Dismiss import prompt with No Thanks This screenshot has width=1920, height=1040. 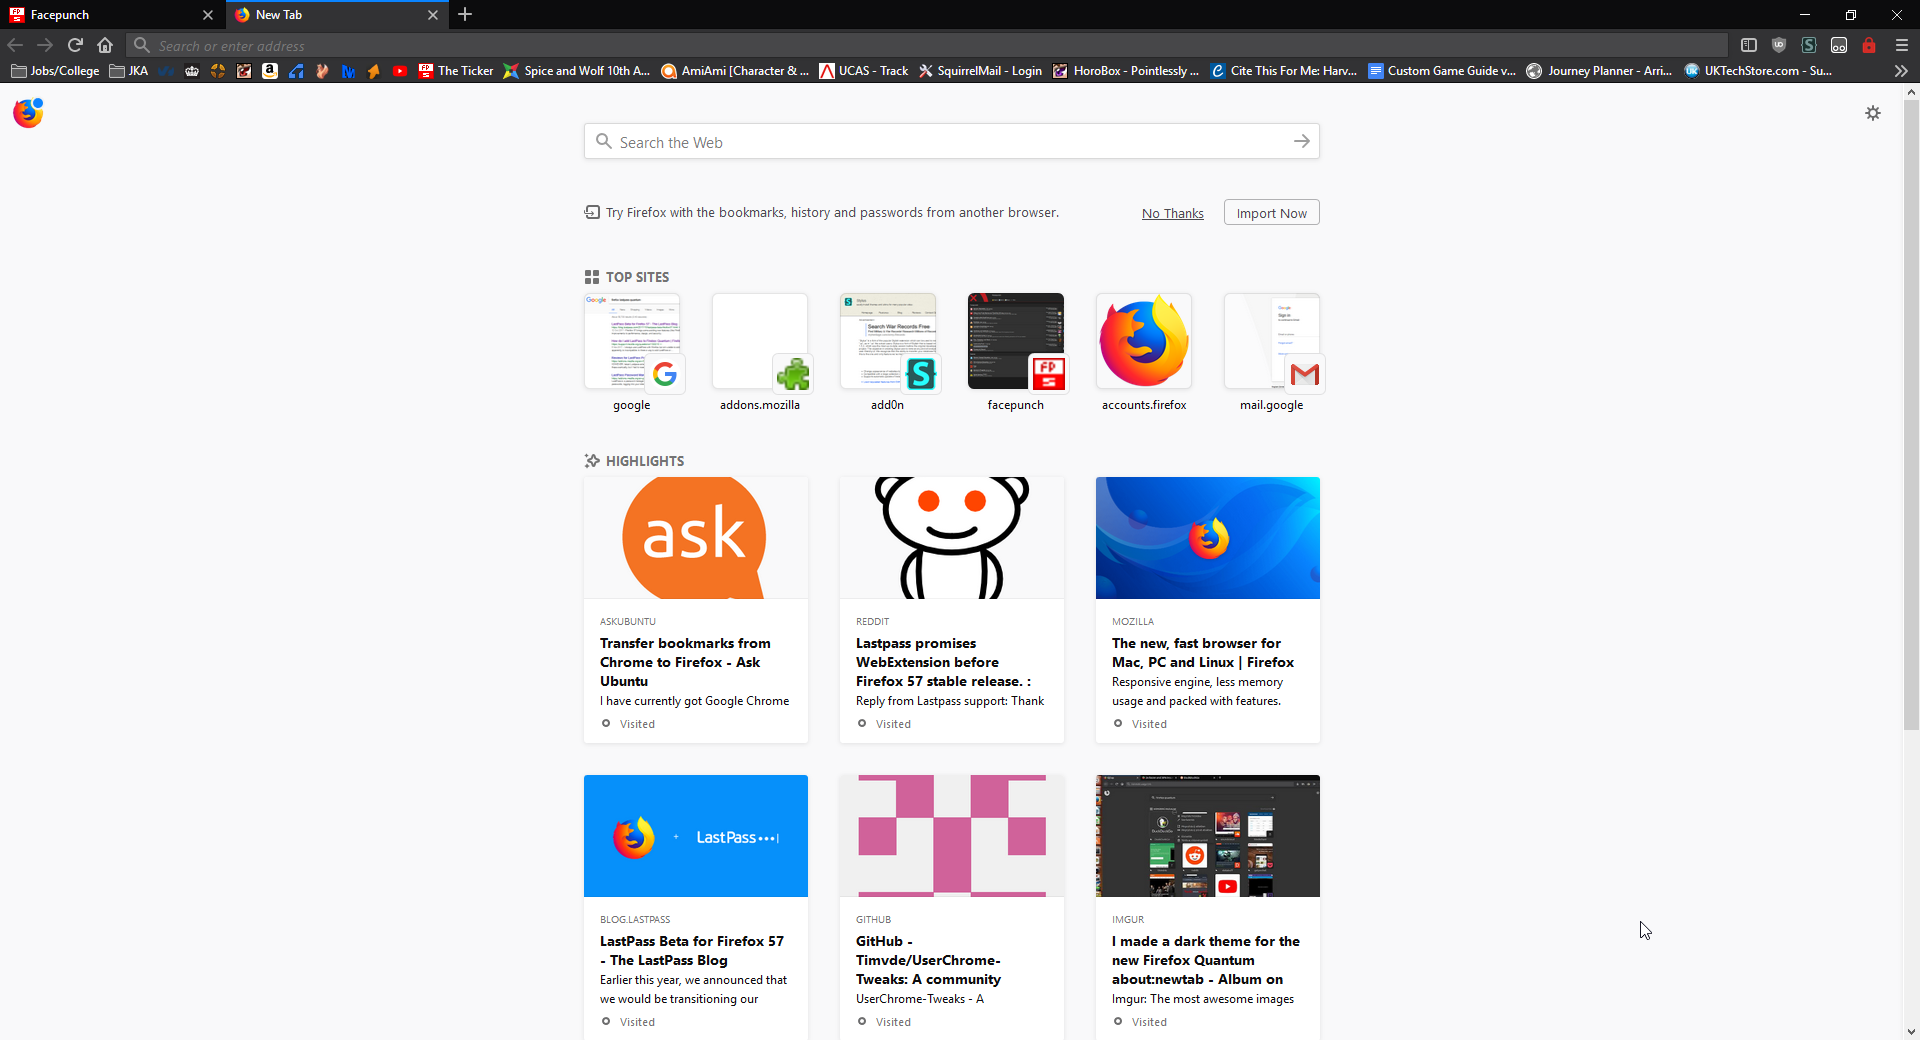(1173, 213)
